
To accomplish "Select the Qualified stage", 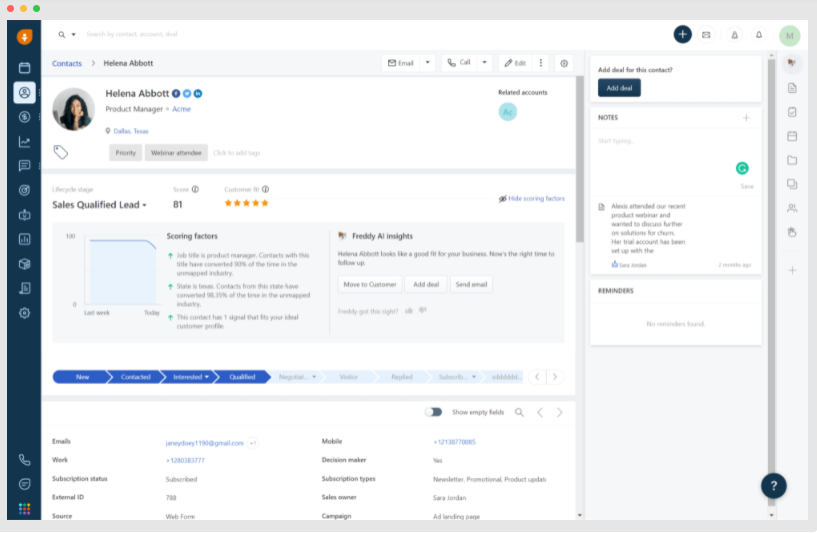I will 242,377.
